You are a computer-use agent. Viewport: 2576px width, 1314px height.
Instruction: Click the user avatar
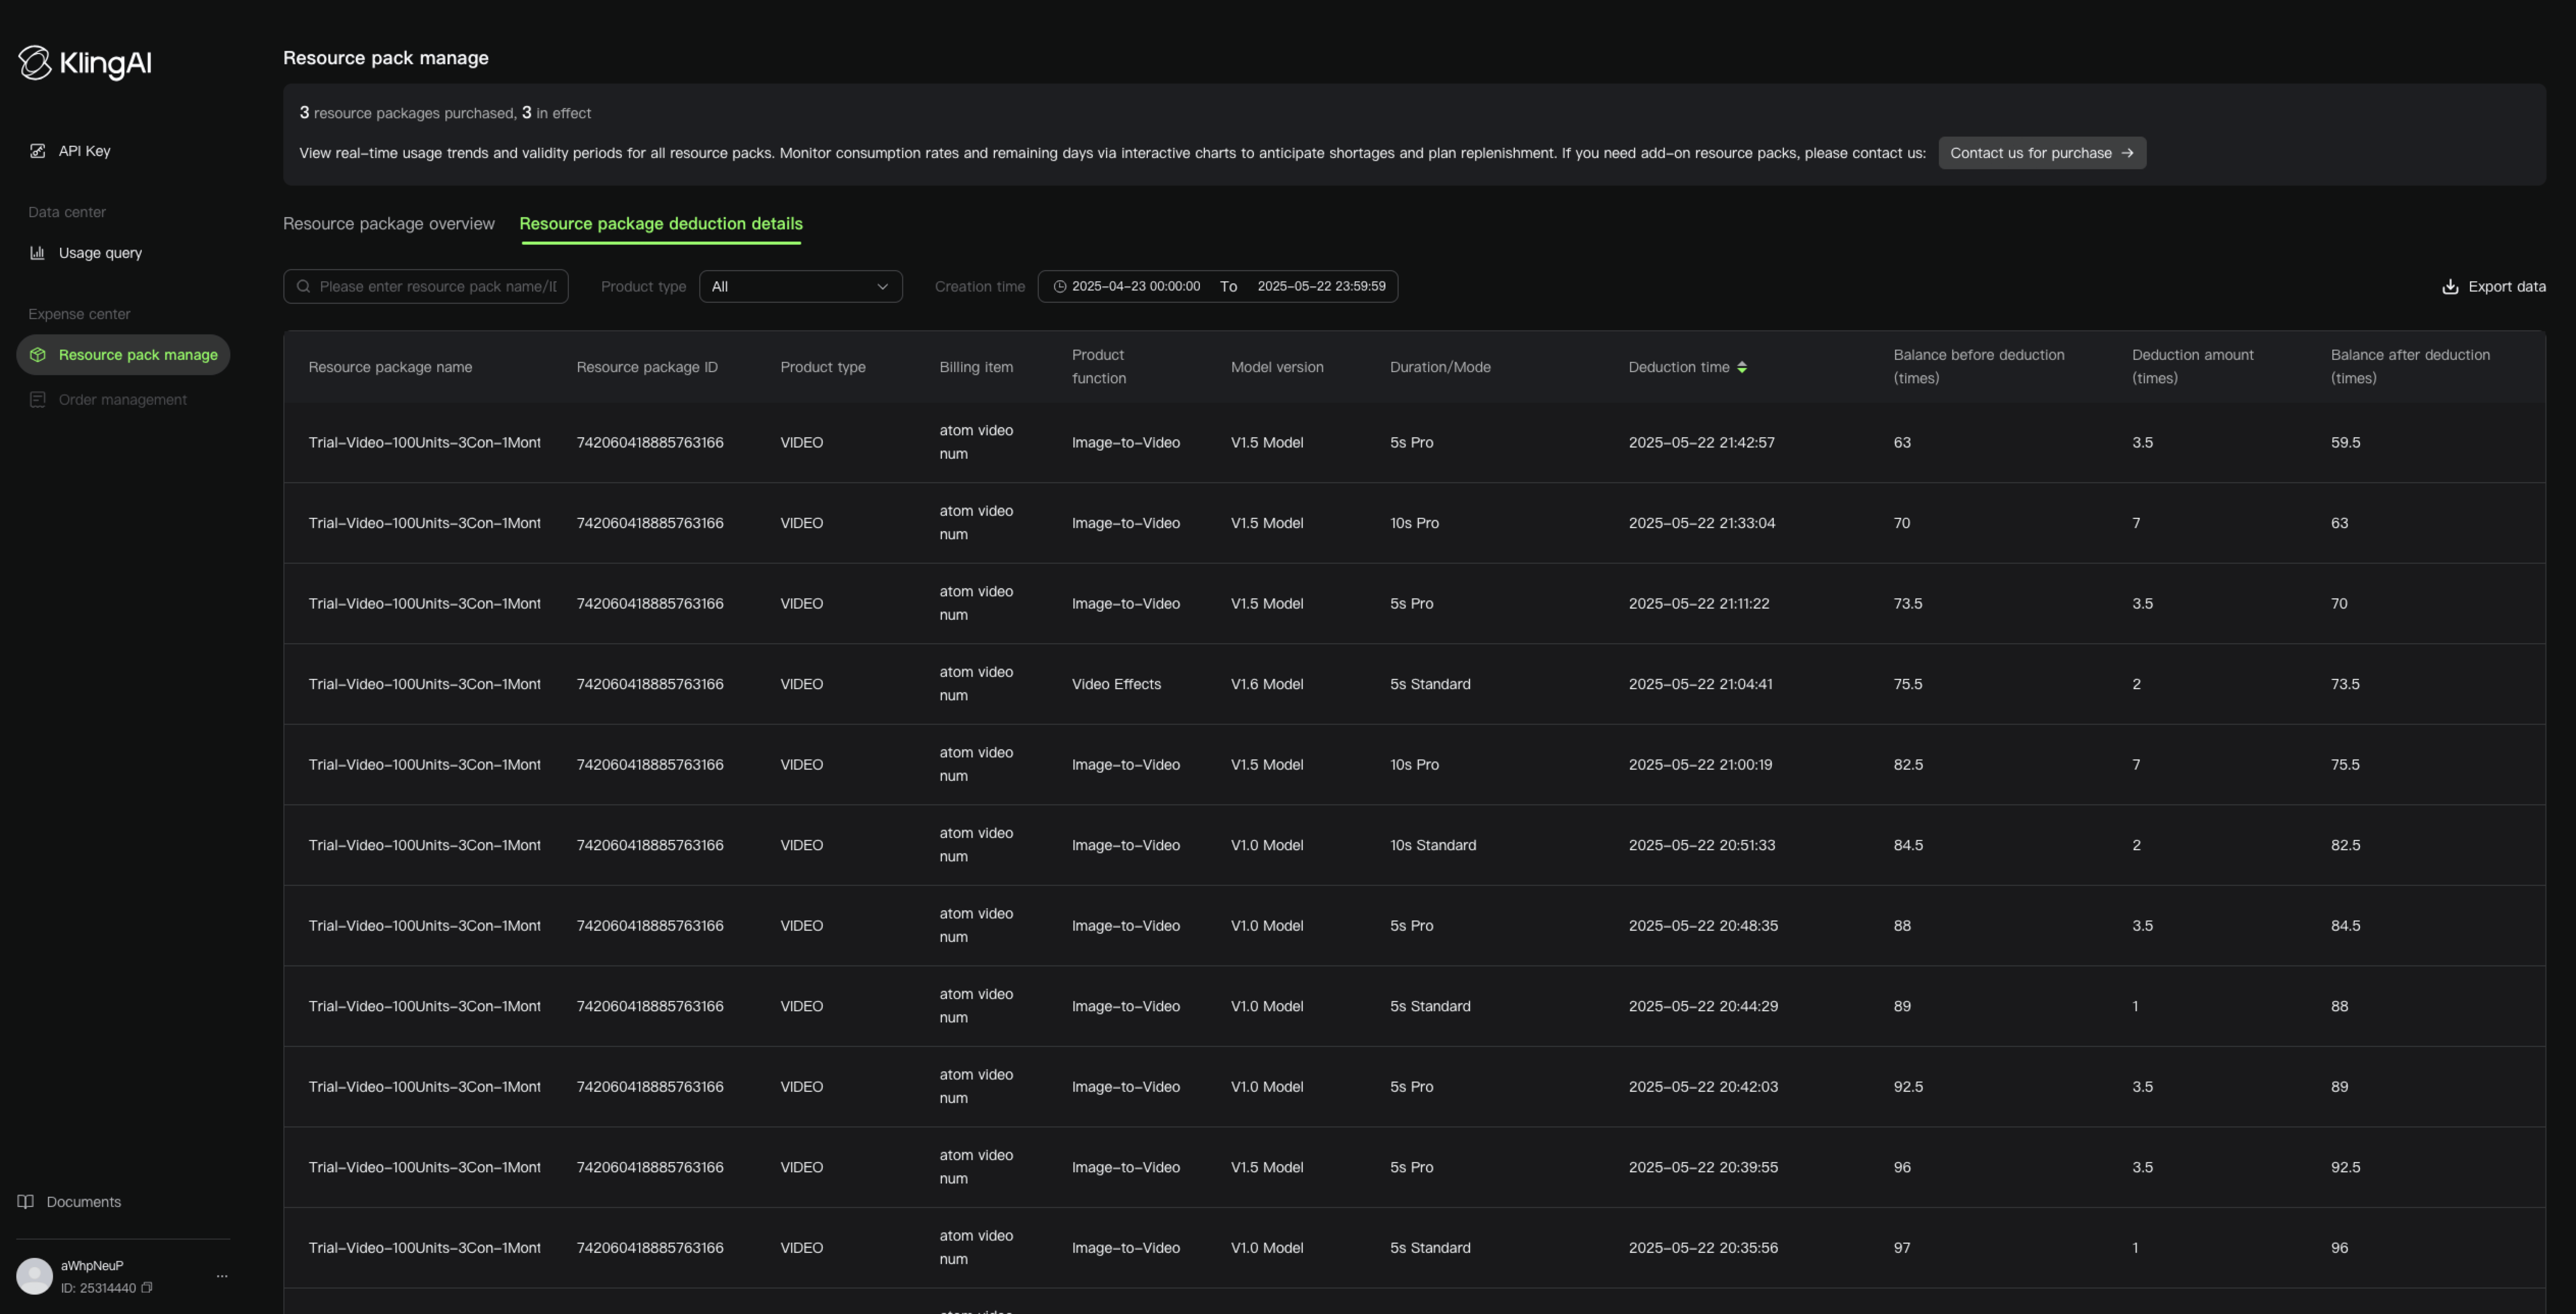tap(35, 1276)
